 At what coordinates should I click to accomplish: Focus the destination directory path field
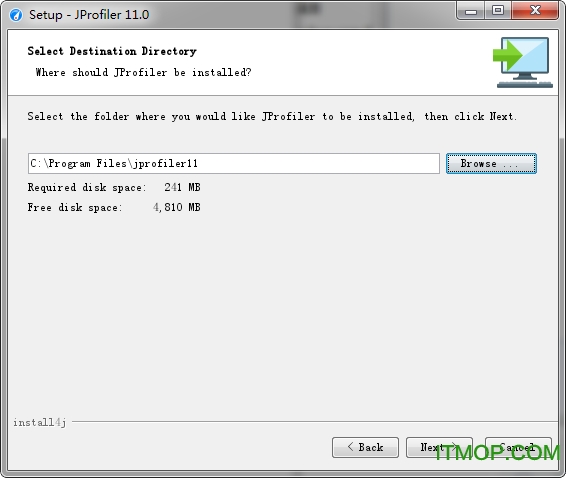point(234,164)
